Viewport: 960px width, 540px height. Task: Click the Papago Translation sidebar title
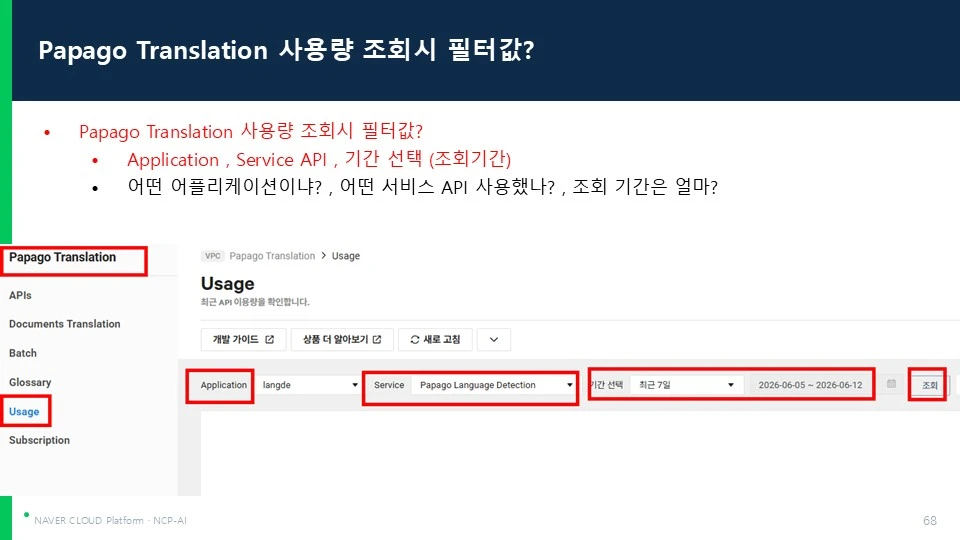click(62, 257)
